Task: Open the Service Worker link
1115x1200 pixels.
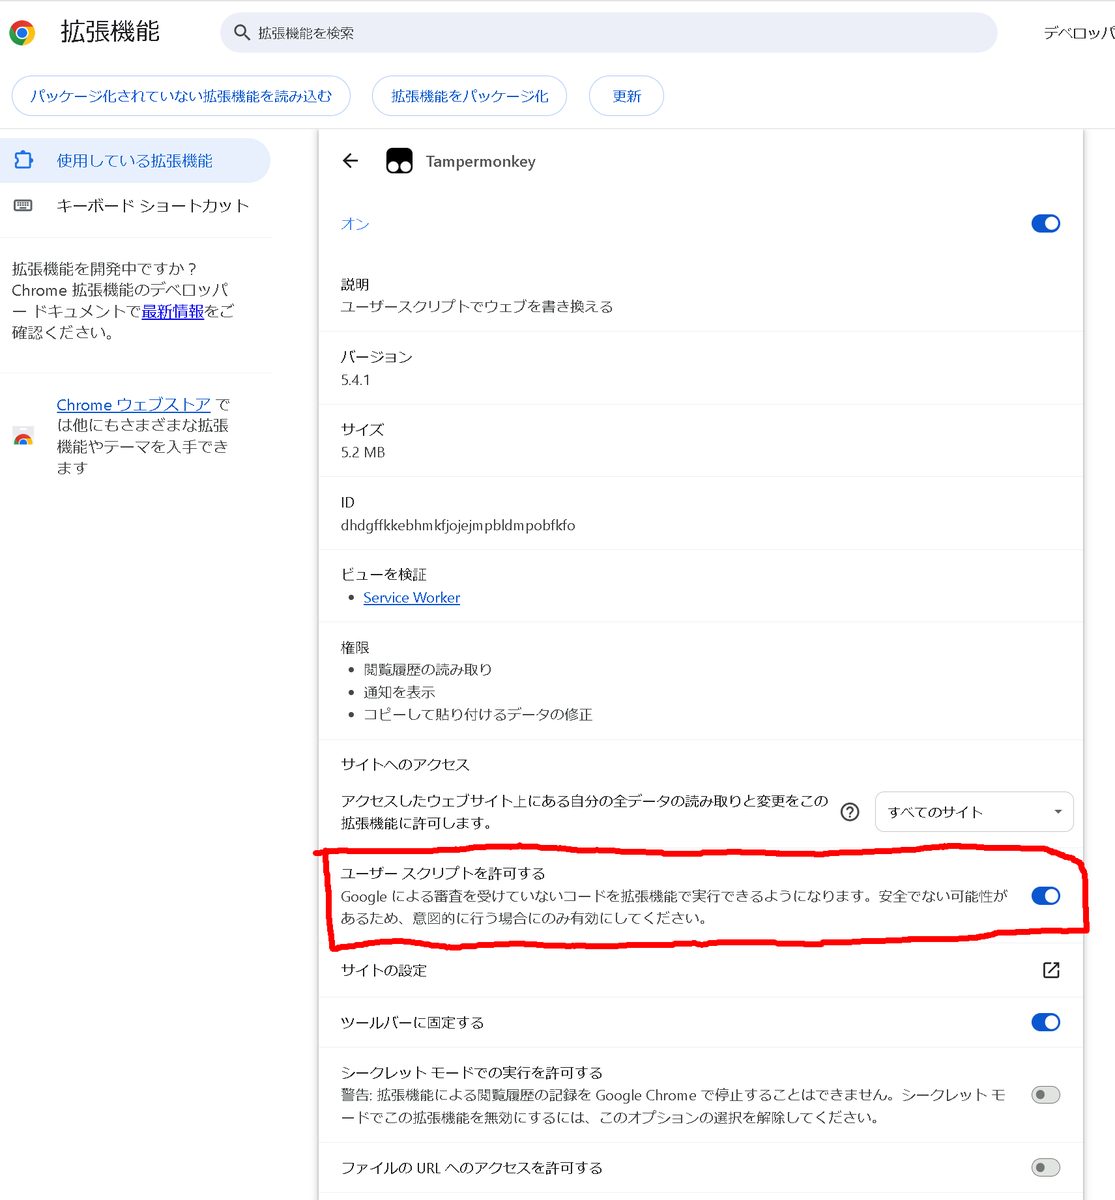Action: coord(411,597)
